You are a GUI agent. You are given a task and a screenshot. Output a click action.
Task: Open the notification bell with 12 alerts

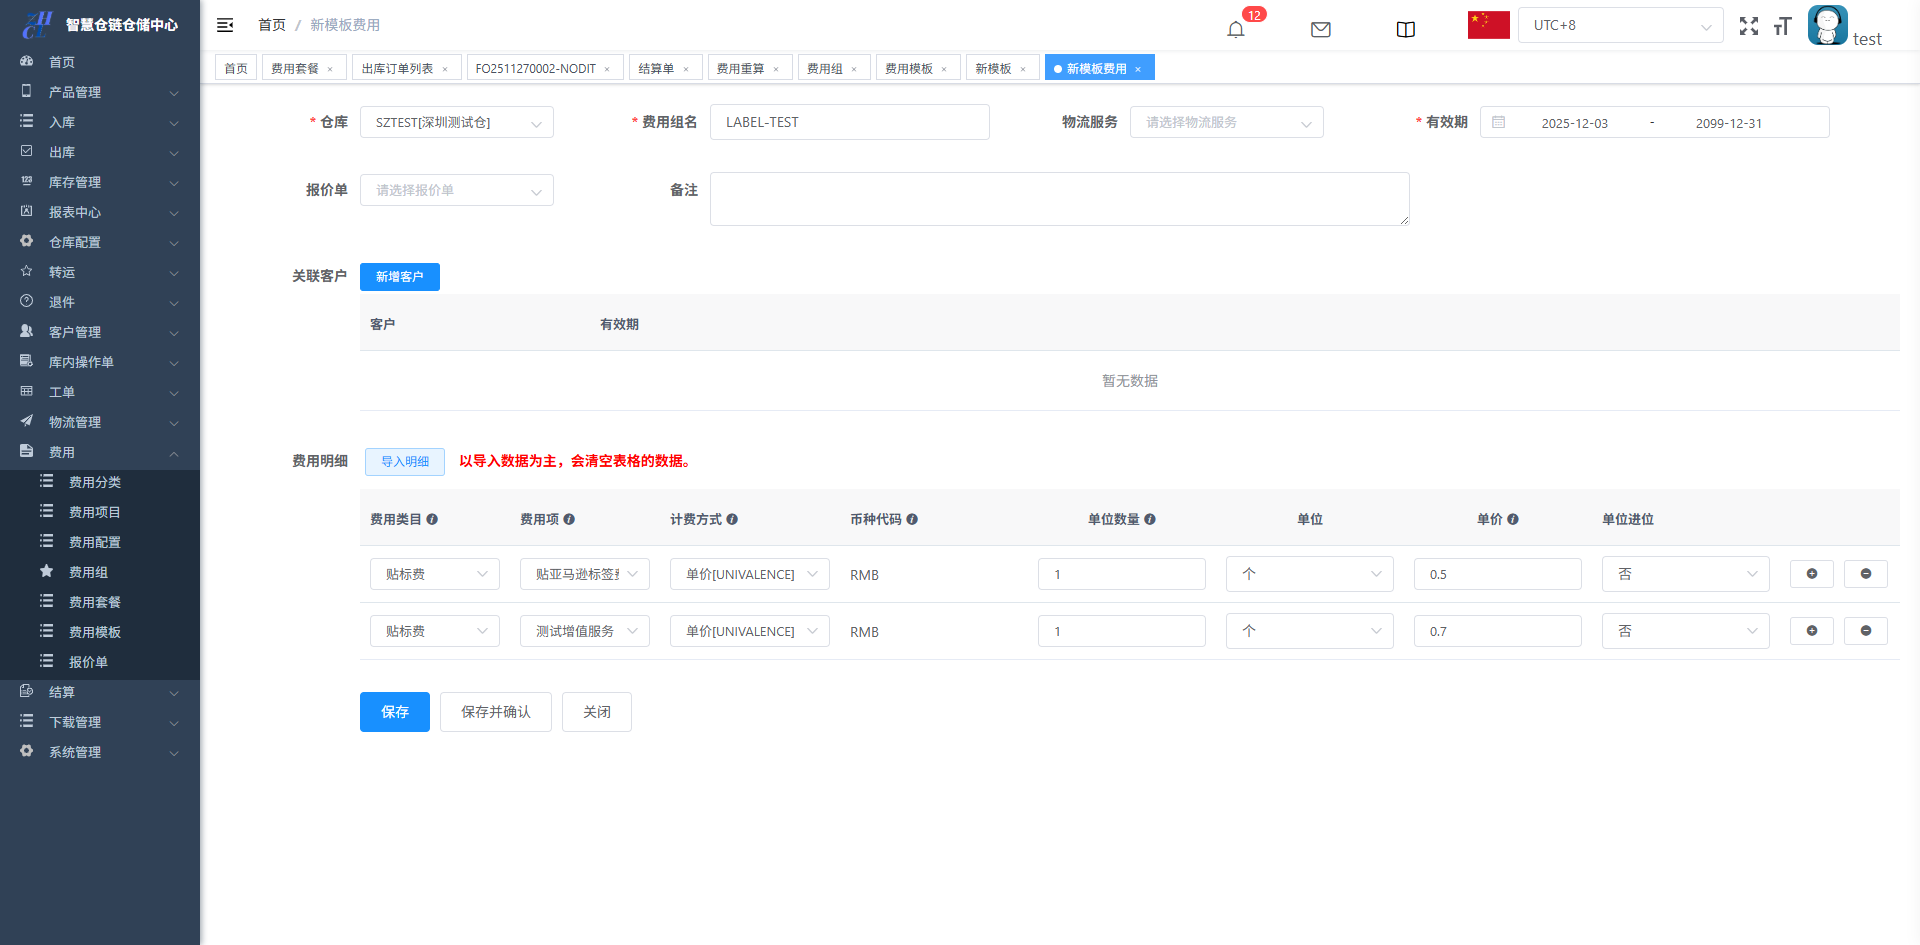(1236, 29)
